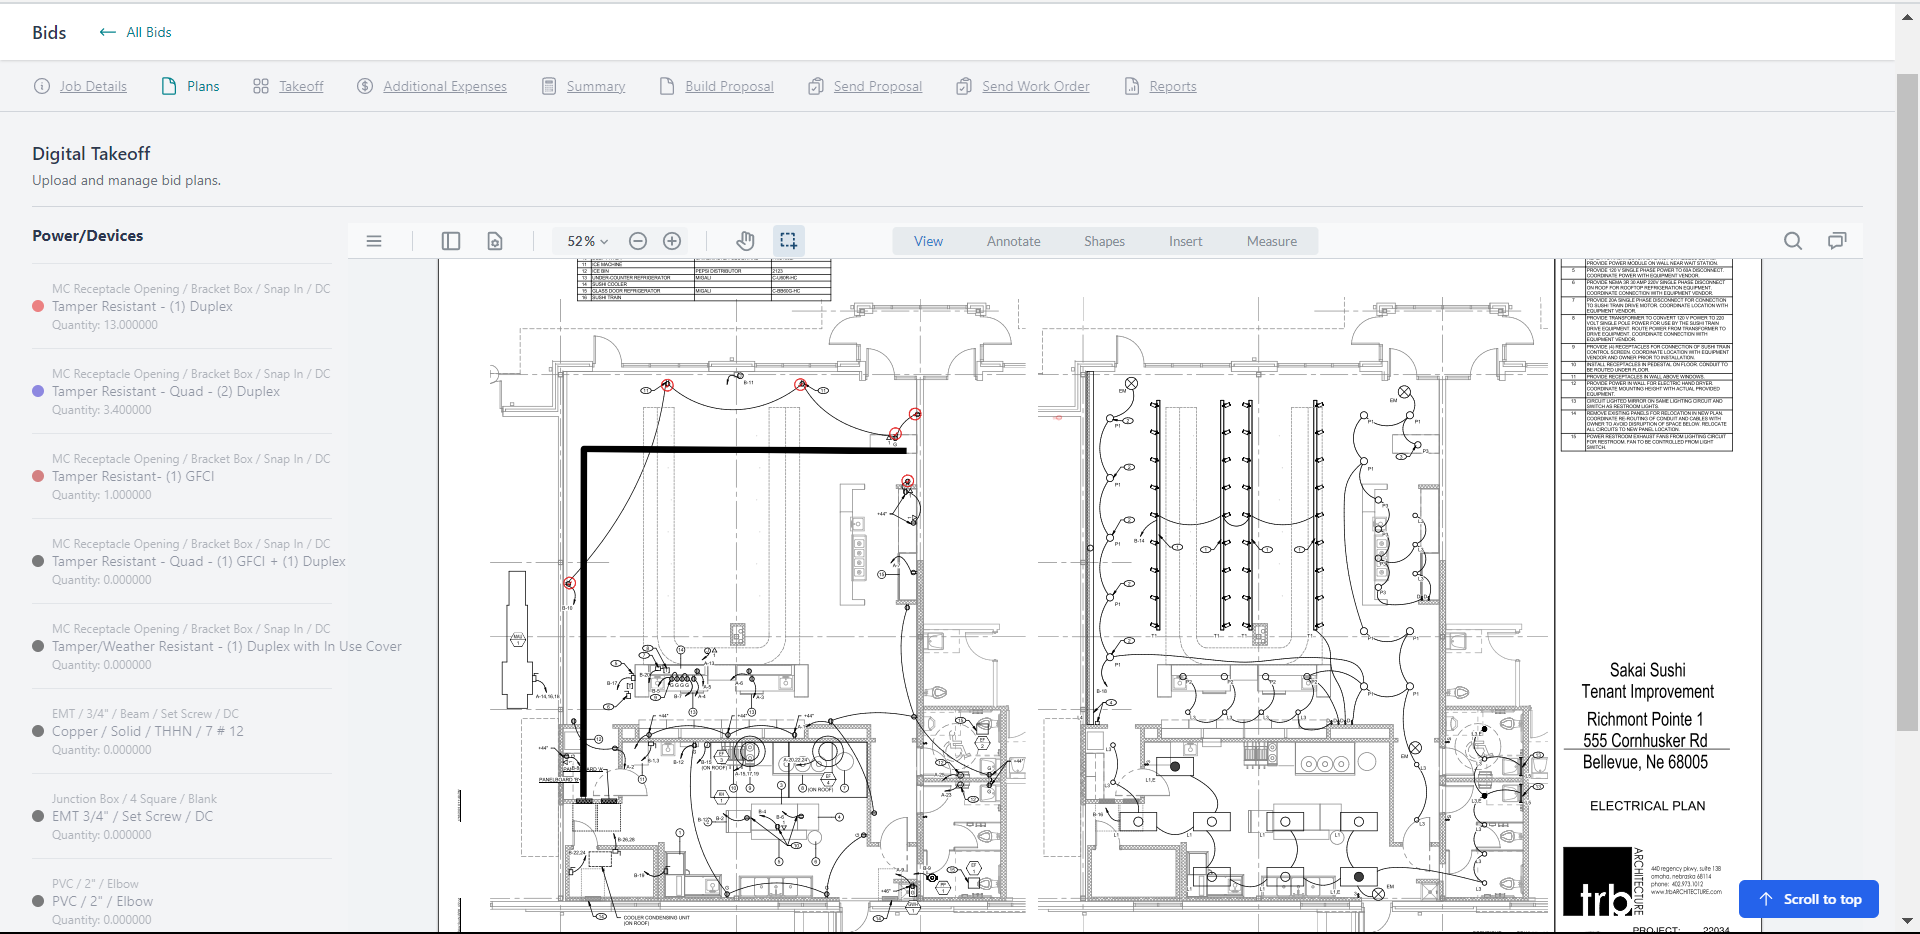This screenshot has width=1920, height=934.
Task: Switch to the Measure tab
Action: [x=1271, y=240]
